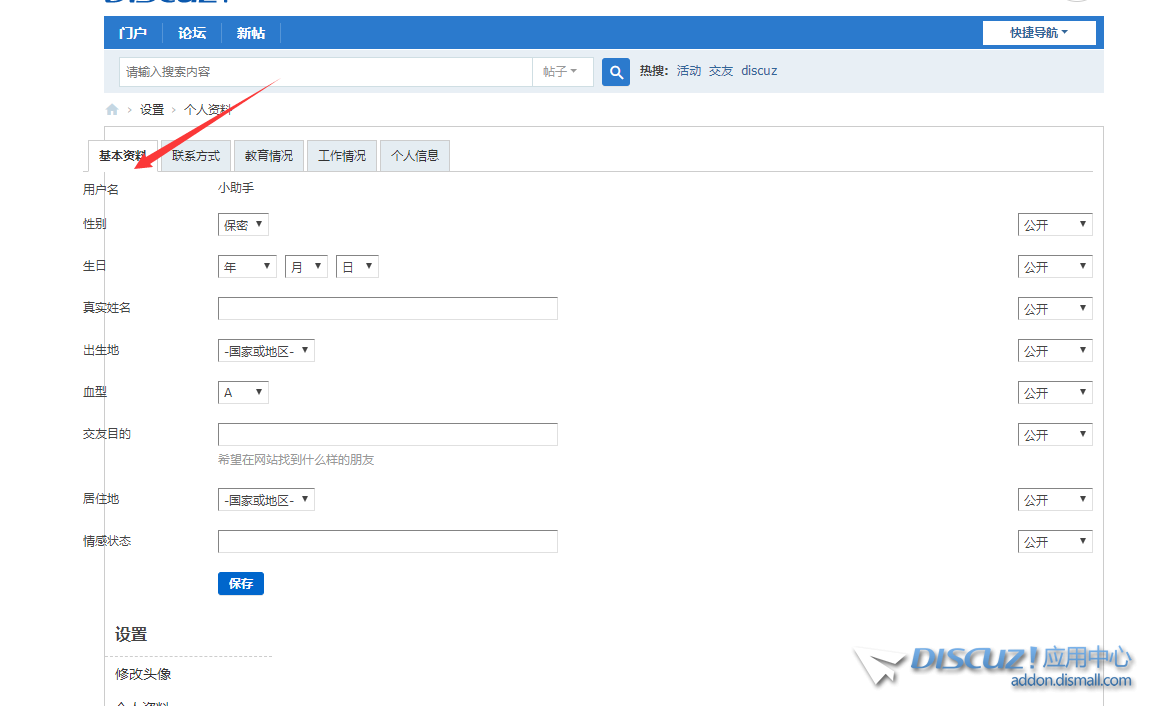
Task: Focus the 真实姓名 text field
Action: (x=387, y=308)
